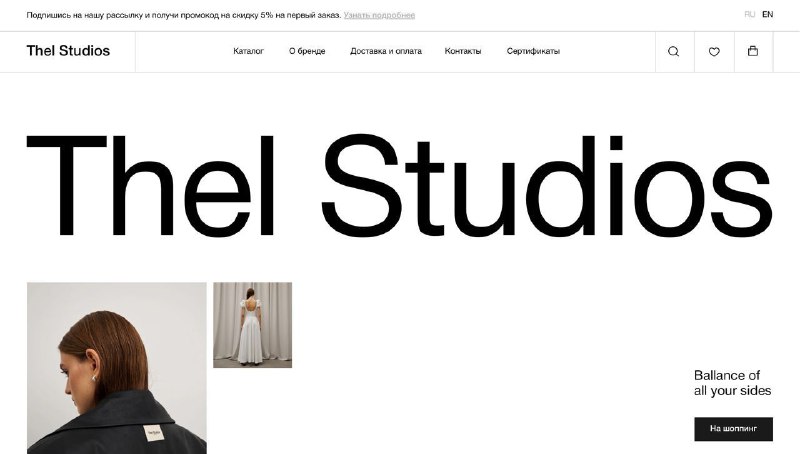Screen dimensions: 800x454
Task: Click the beige label on the black jacket
Action: tap(154, 433)
